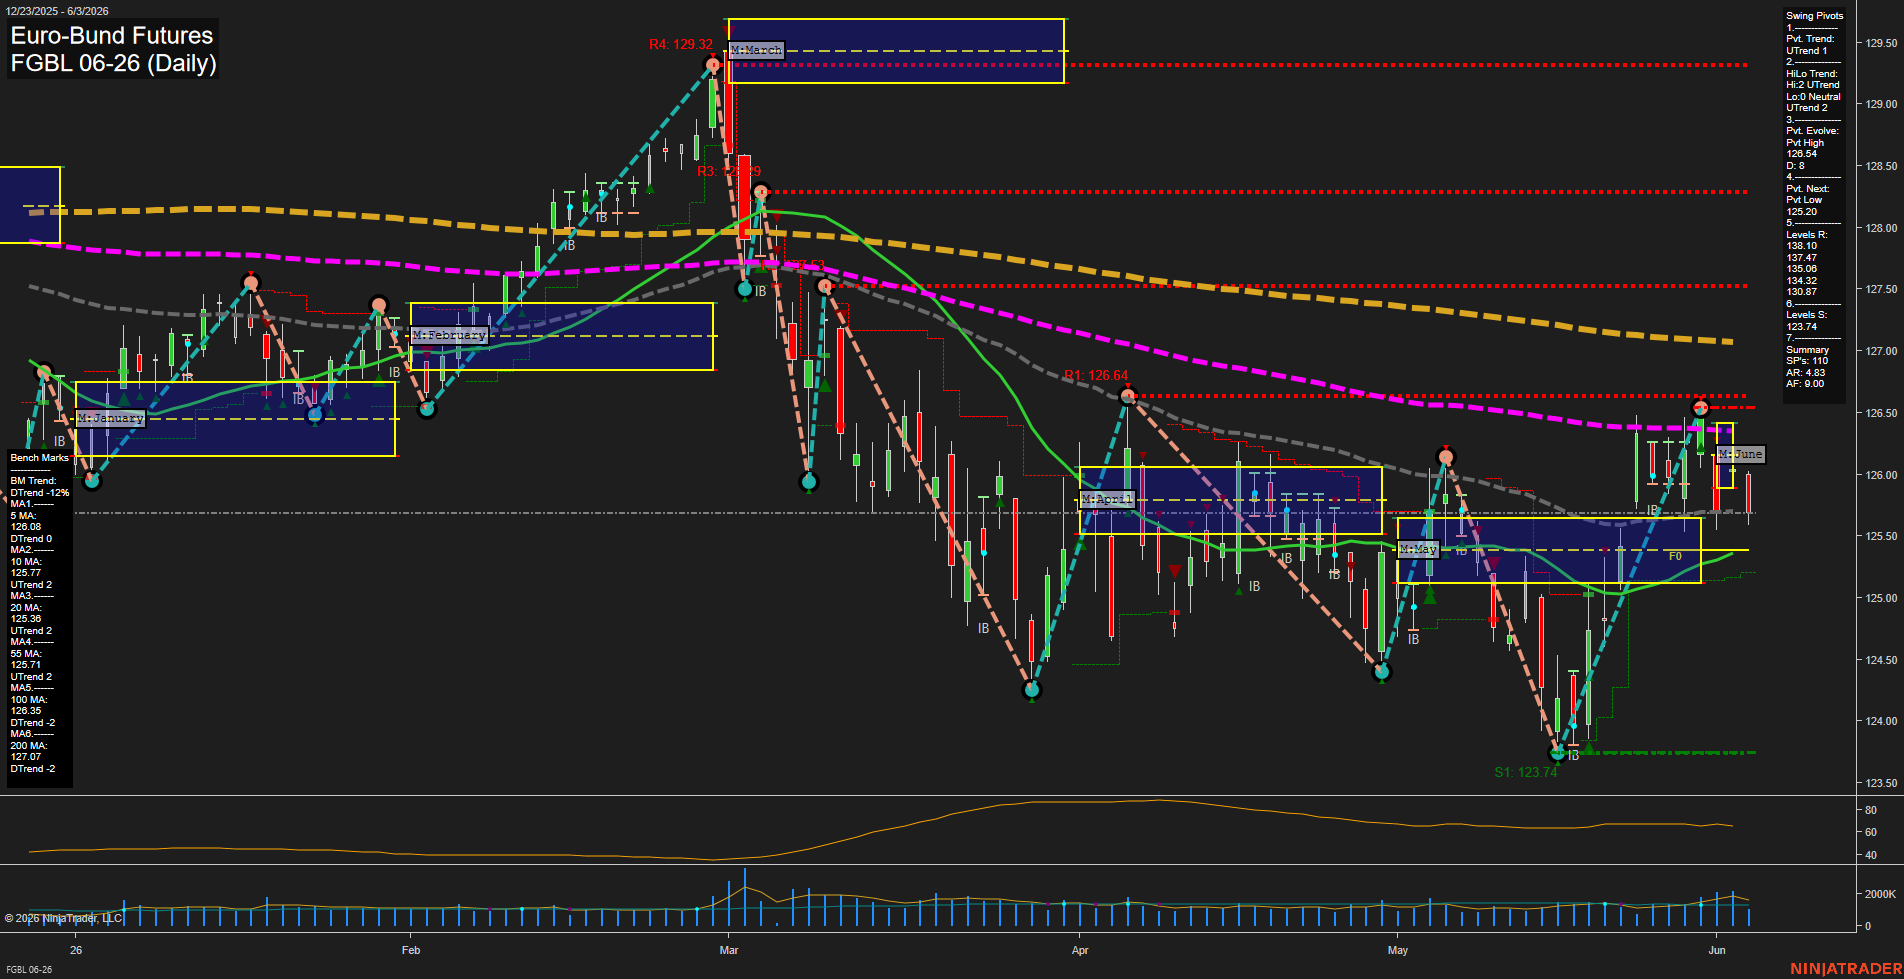1904x979 pixels.
Task: Click the 55 MA value 125.71
Action: coord(26,665)
